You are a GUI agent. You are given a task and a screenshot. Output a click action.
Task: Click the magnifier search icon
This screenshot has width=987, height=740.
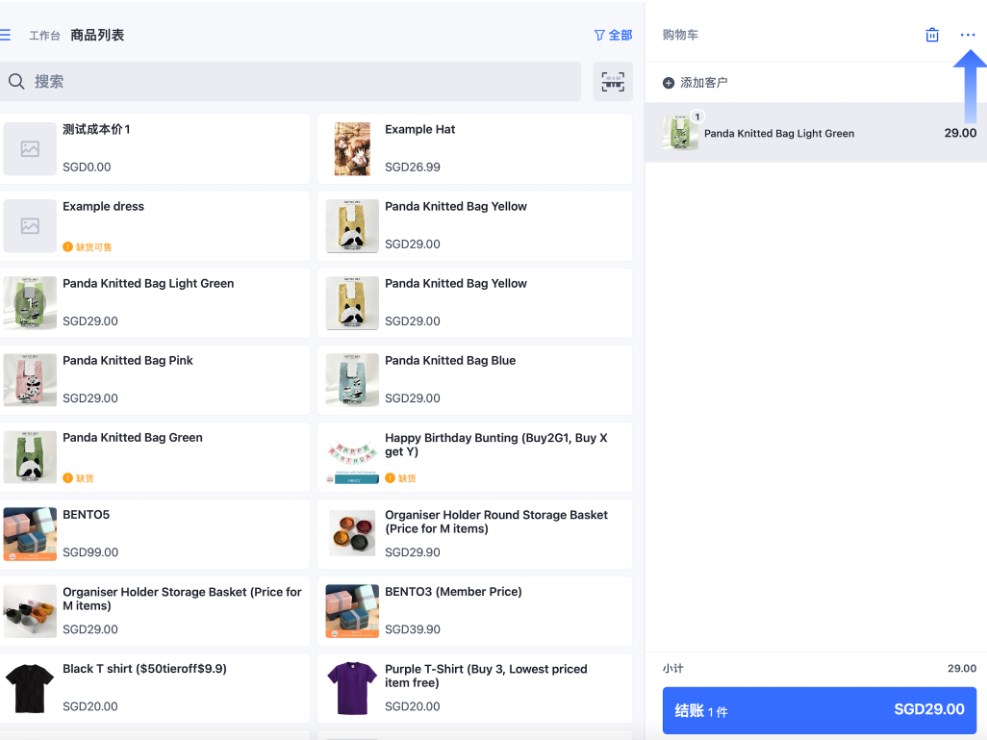point(16,81)
